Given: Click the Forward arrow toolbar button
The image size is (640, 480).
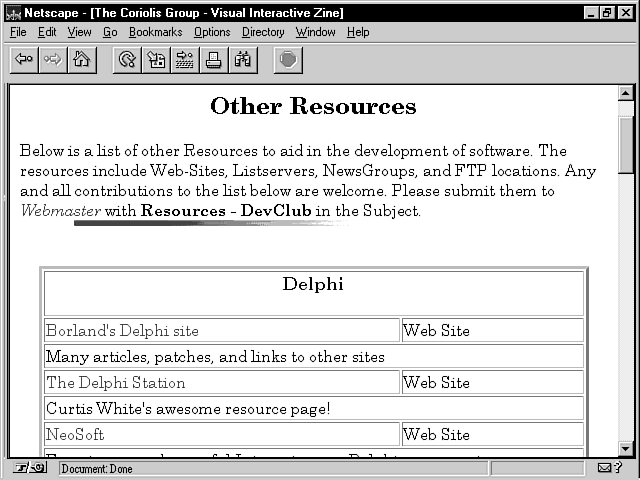Looking at the screenshot, I should pyautogui.click(x=53, y=60).
